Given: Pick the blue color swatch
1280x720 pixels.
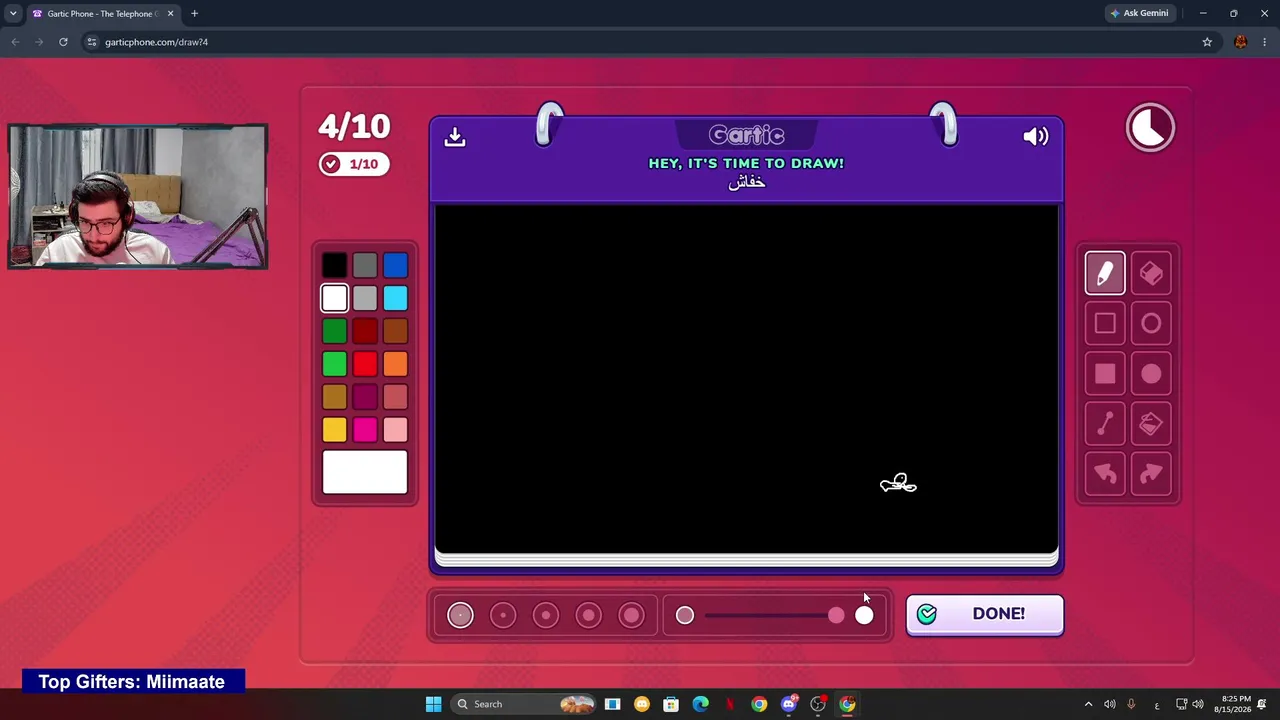Looking at the screenshot, I should [x=395, y=265].
